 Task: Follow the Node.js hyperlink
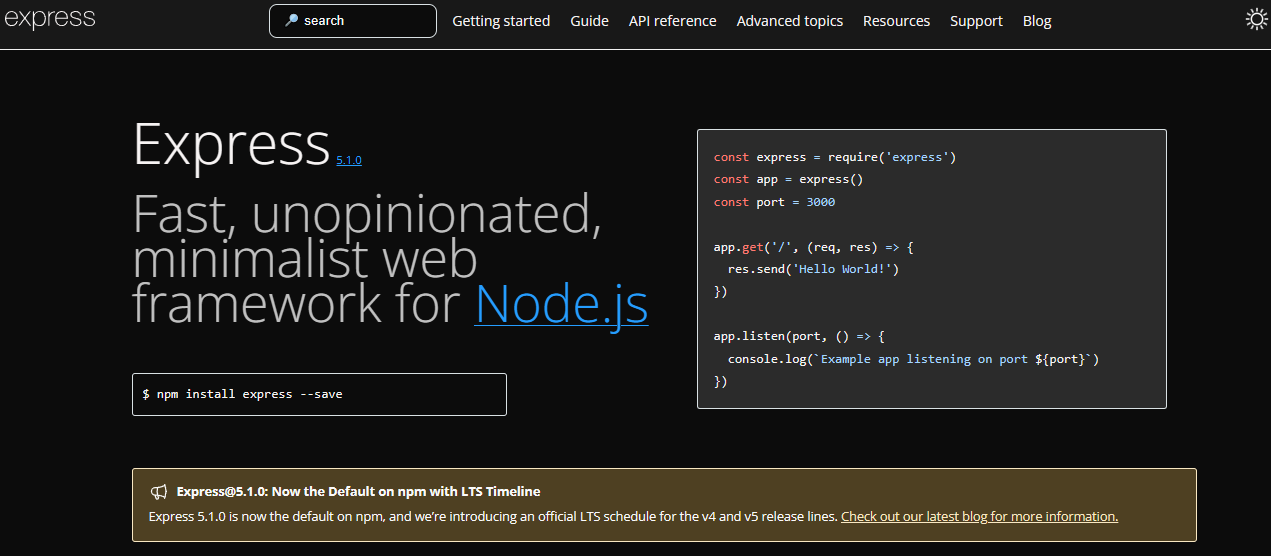point(561,303)
